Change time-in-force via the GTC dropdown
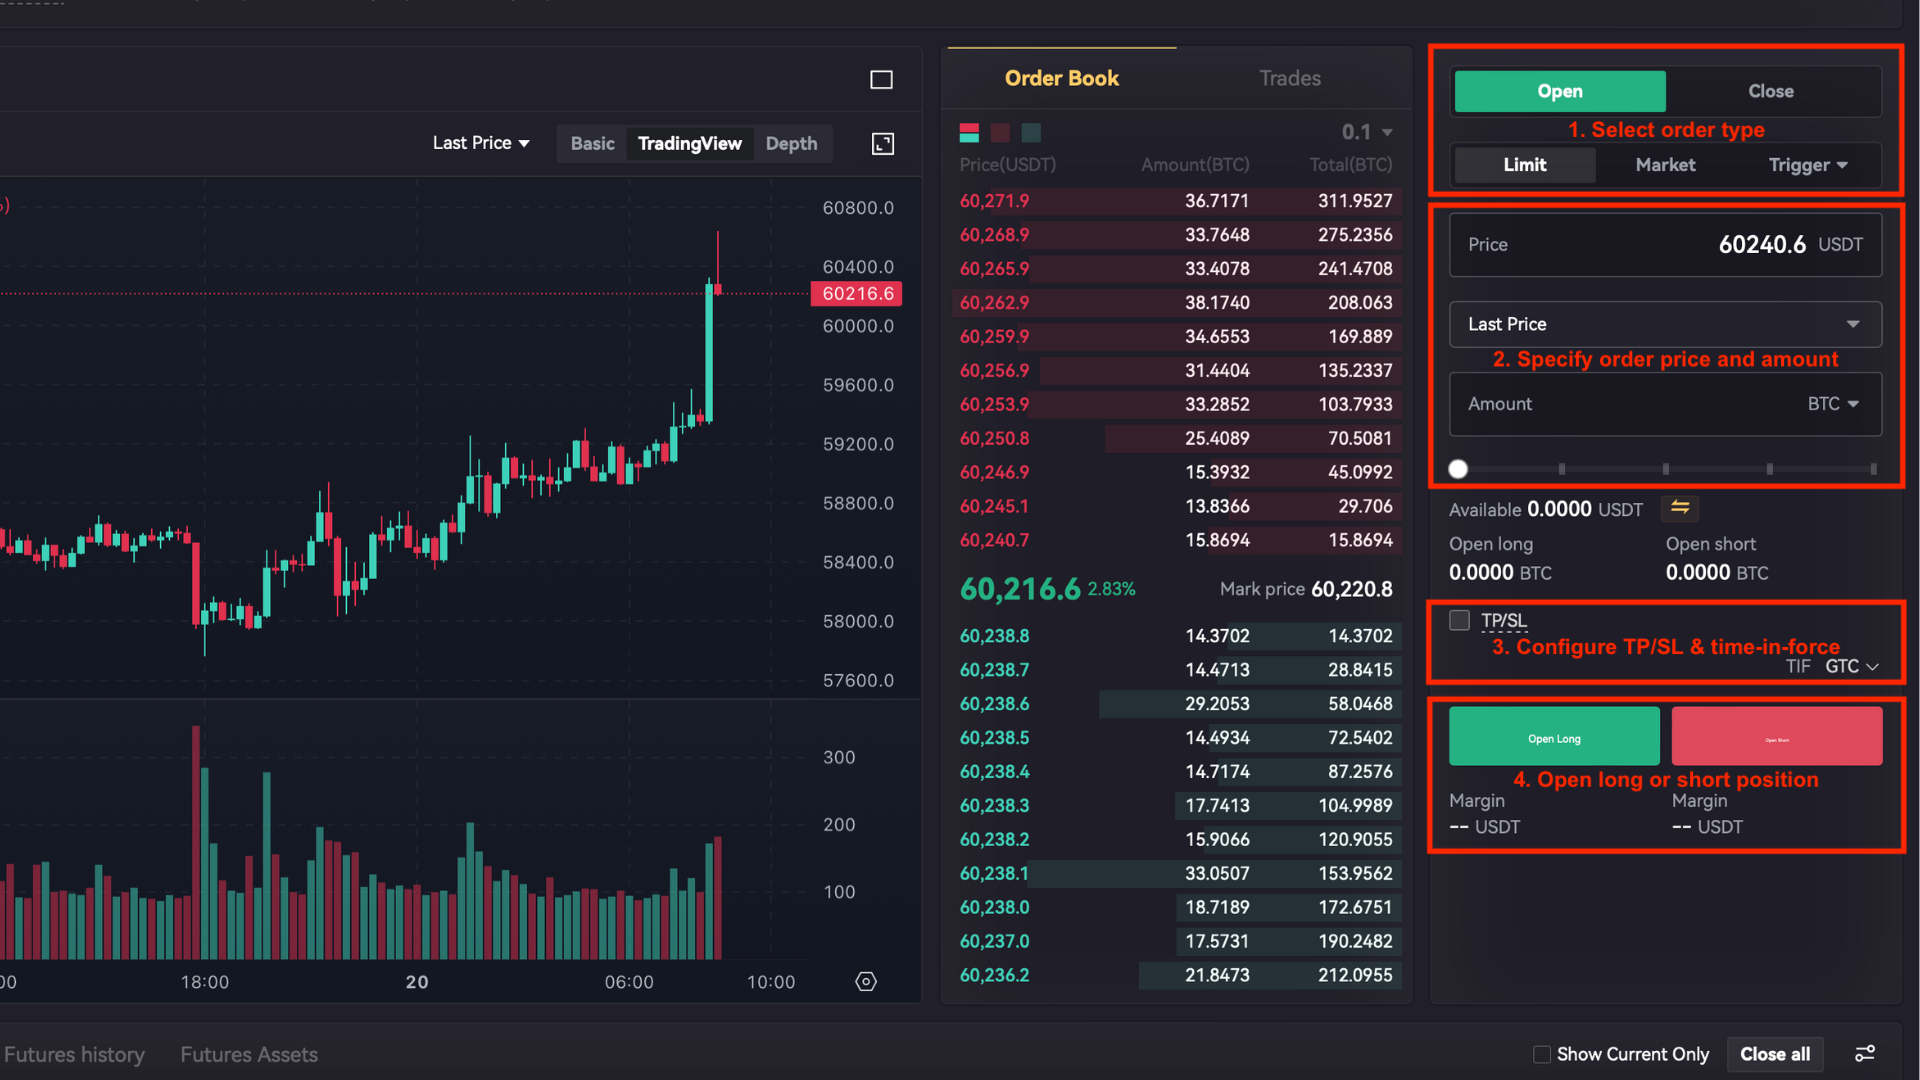 tap(1849, 666)
